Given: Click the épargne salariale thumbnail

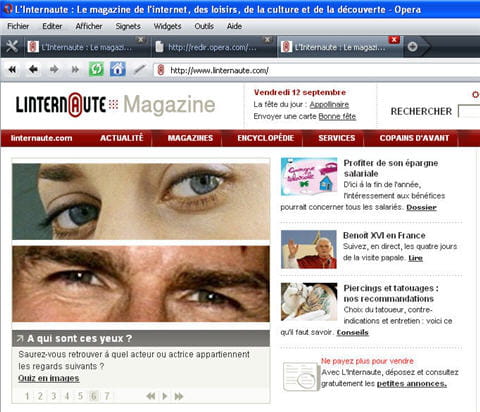Looking at the screenshot, I should [309, 177].
